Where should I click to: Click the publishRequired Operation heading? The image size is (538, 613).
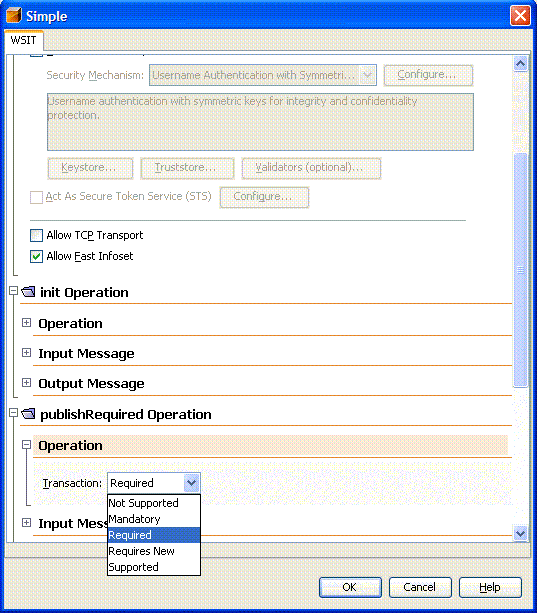(x=126, y=414)
